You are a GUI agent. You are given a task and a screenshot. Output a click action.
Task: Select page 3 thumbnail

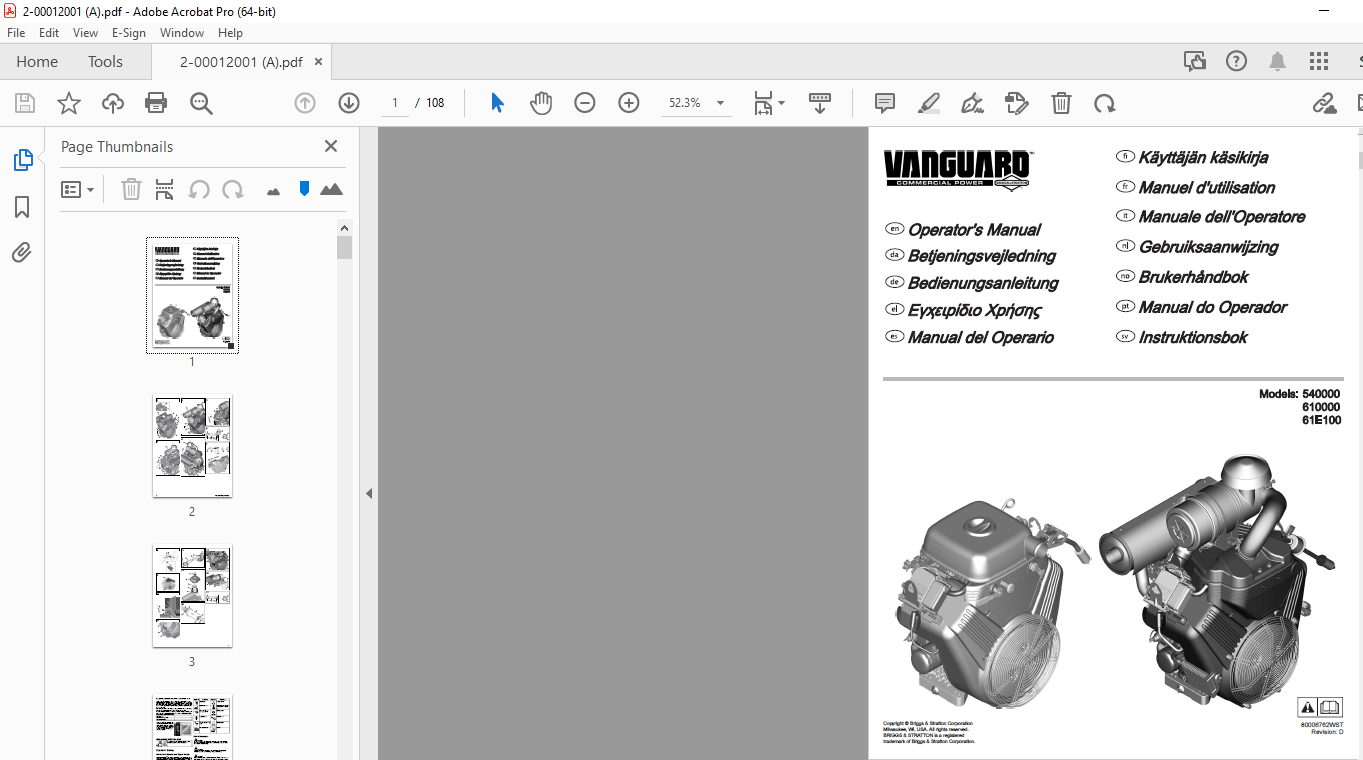pos(192,596)
